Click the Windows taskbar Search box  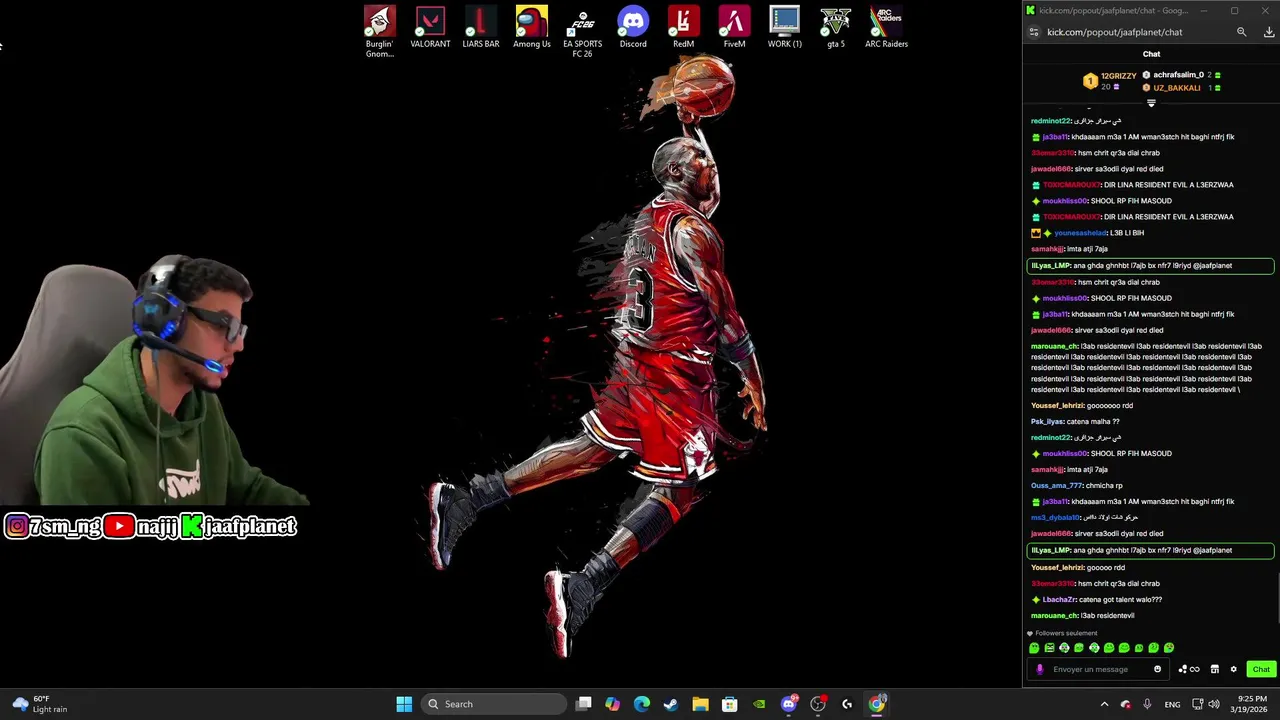click(493, 704)
